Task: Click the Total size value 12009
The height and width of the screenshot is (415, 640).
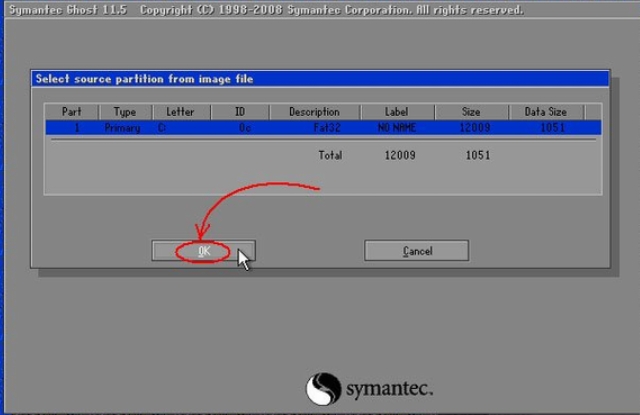Action: point(400,155)
